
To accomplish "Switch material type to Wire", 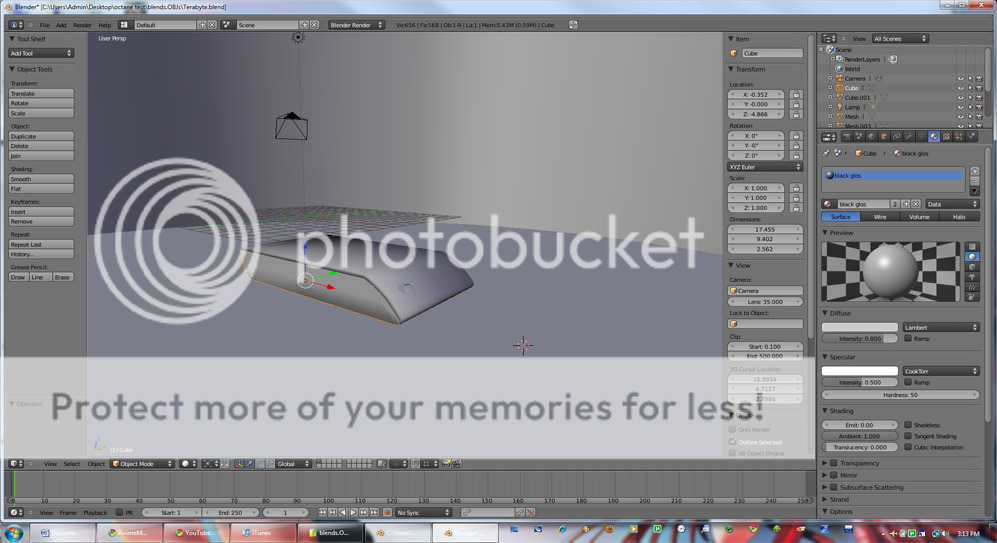I will point(880,217).
